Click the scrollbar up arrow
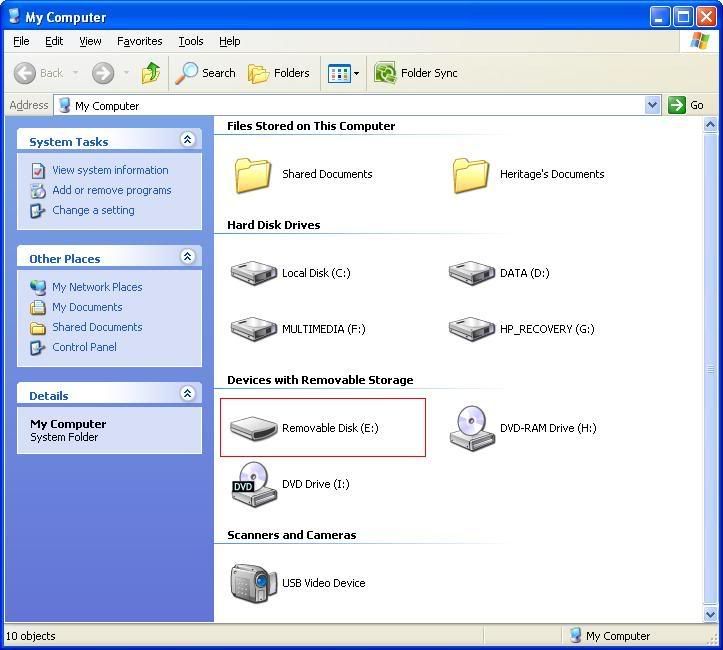The width and height of the screenshot is (723, 650). (x=710, y=125)
